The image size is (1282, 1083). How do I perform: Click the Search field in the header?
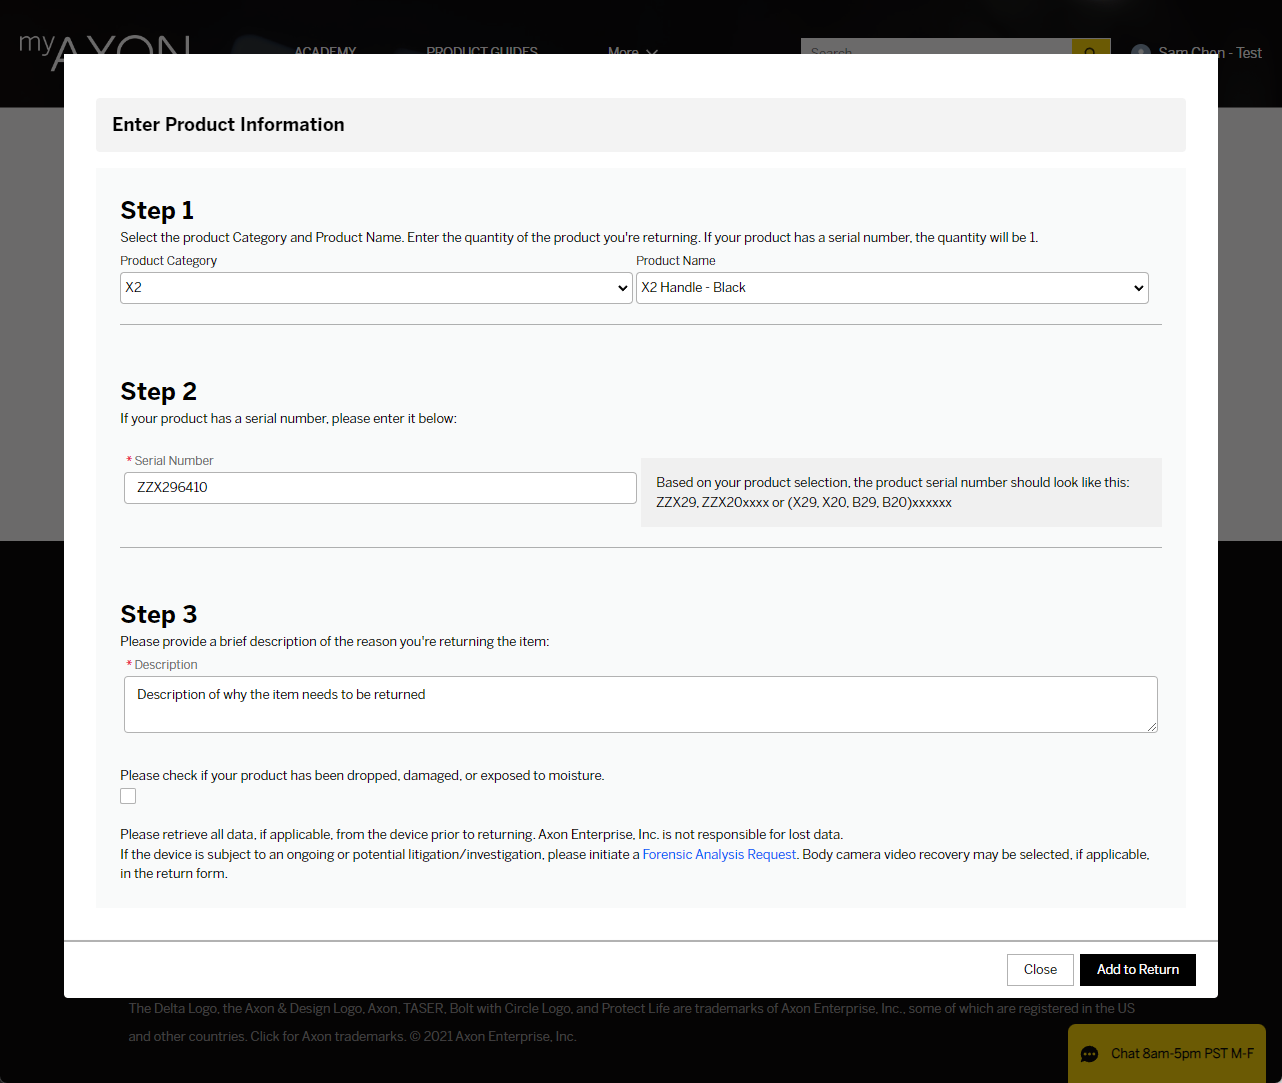click(x=935, y=50)
